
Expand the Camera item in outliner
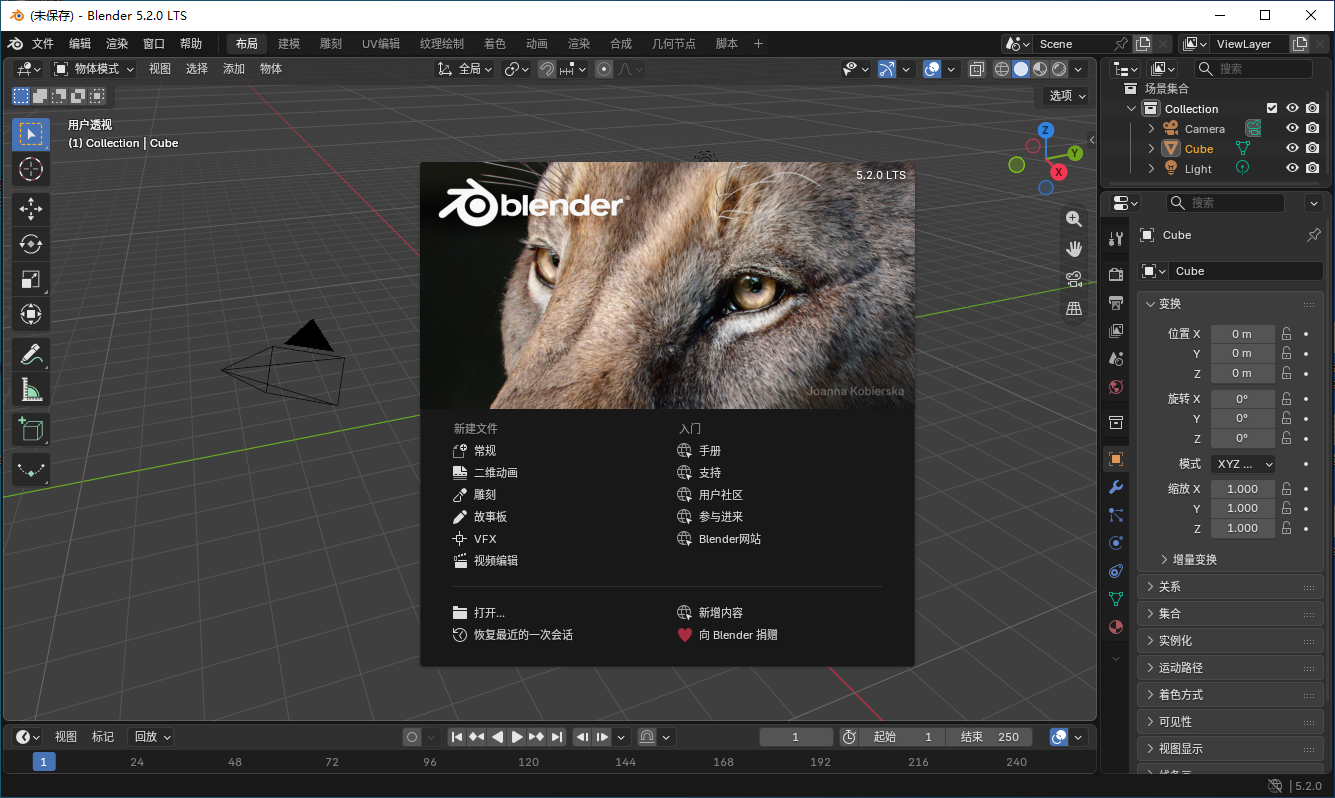[1151, 128]
